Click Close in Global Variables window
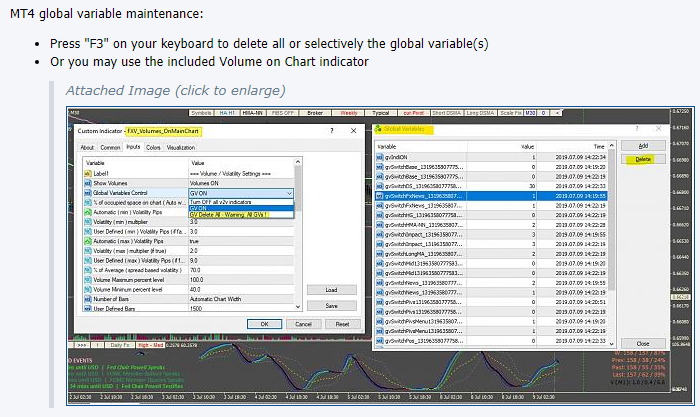 (x=643, y=344)
